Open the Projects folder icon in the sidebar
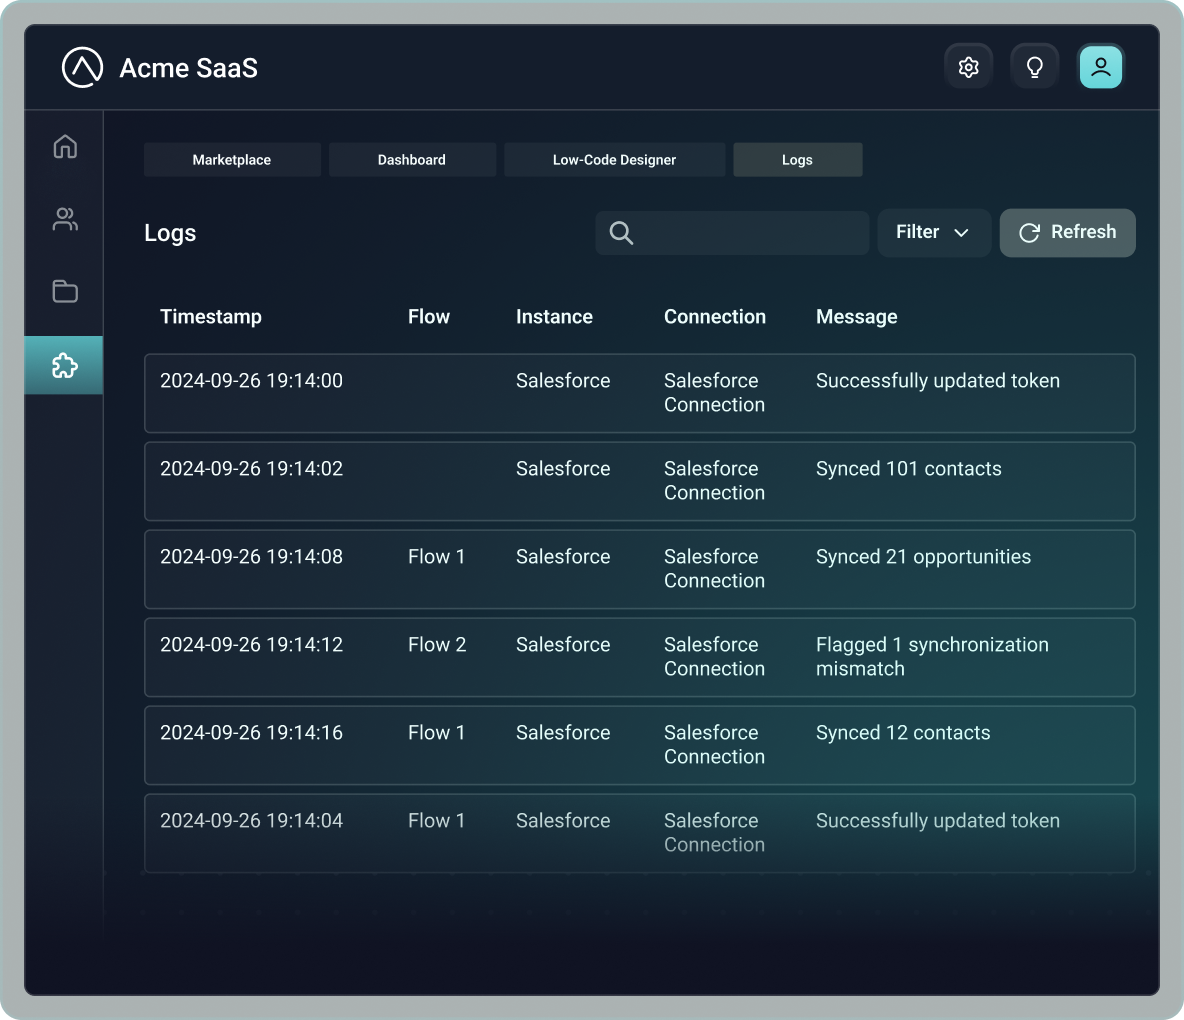 [x=64, y=291]
